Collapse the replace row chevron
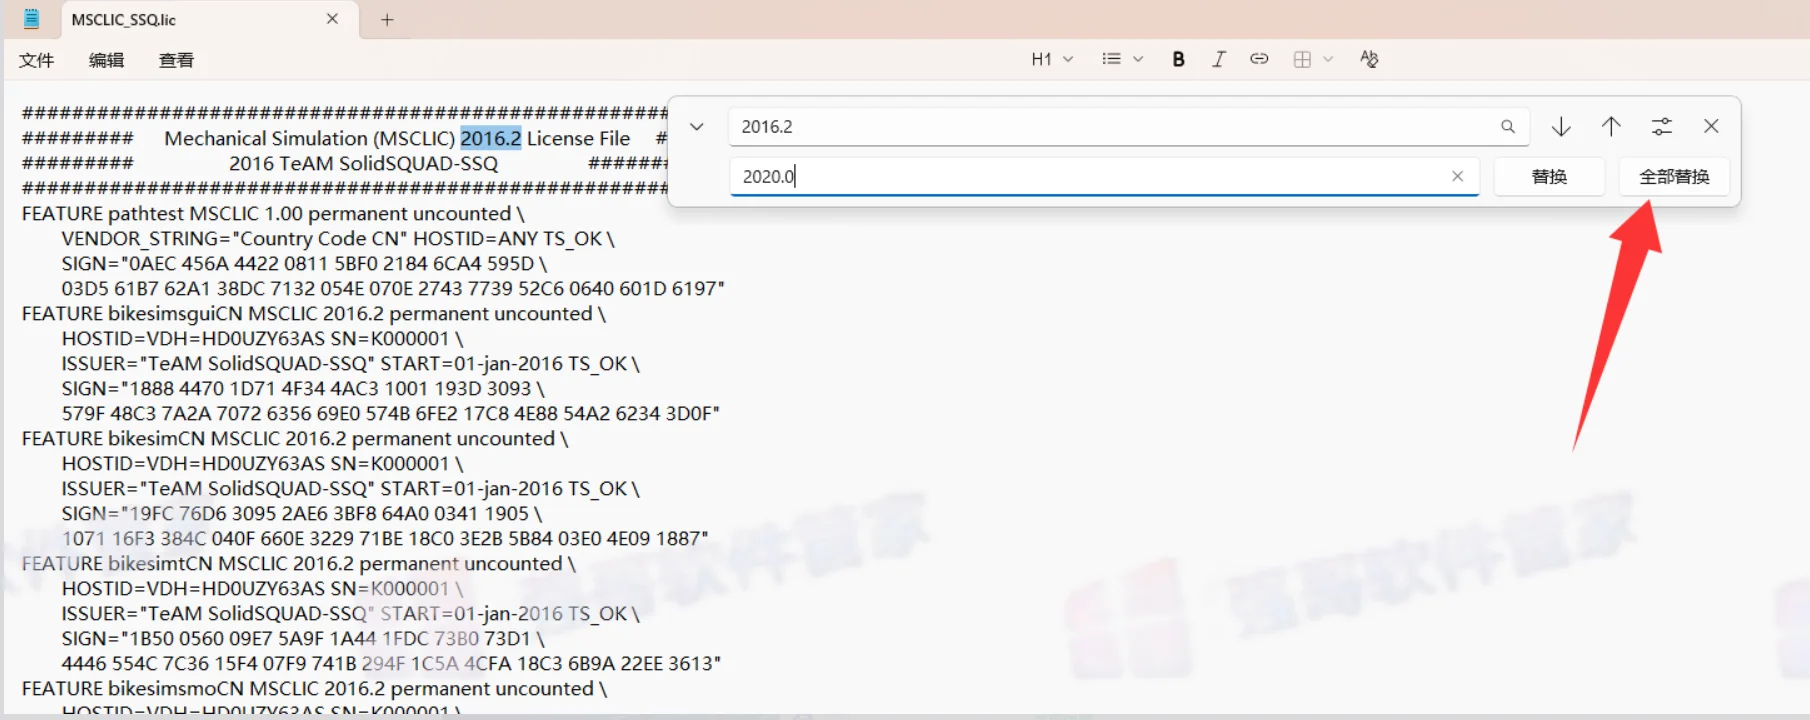1810x720 pixels. tap(697, 127)
